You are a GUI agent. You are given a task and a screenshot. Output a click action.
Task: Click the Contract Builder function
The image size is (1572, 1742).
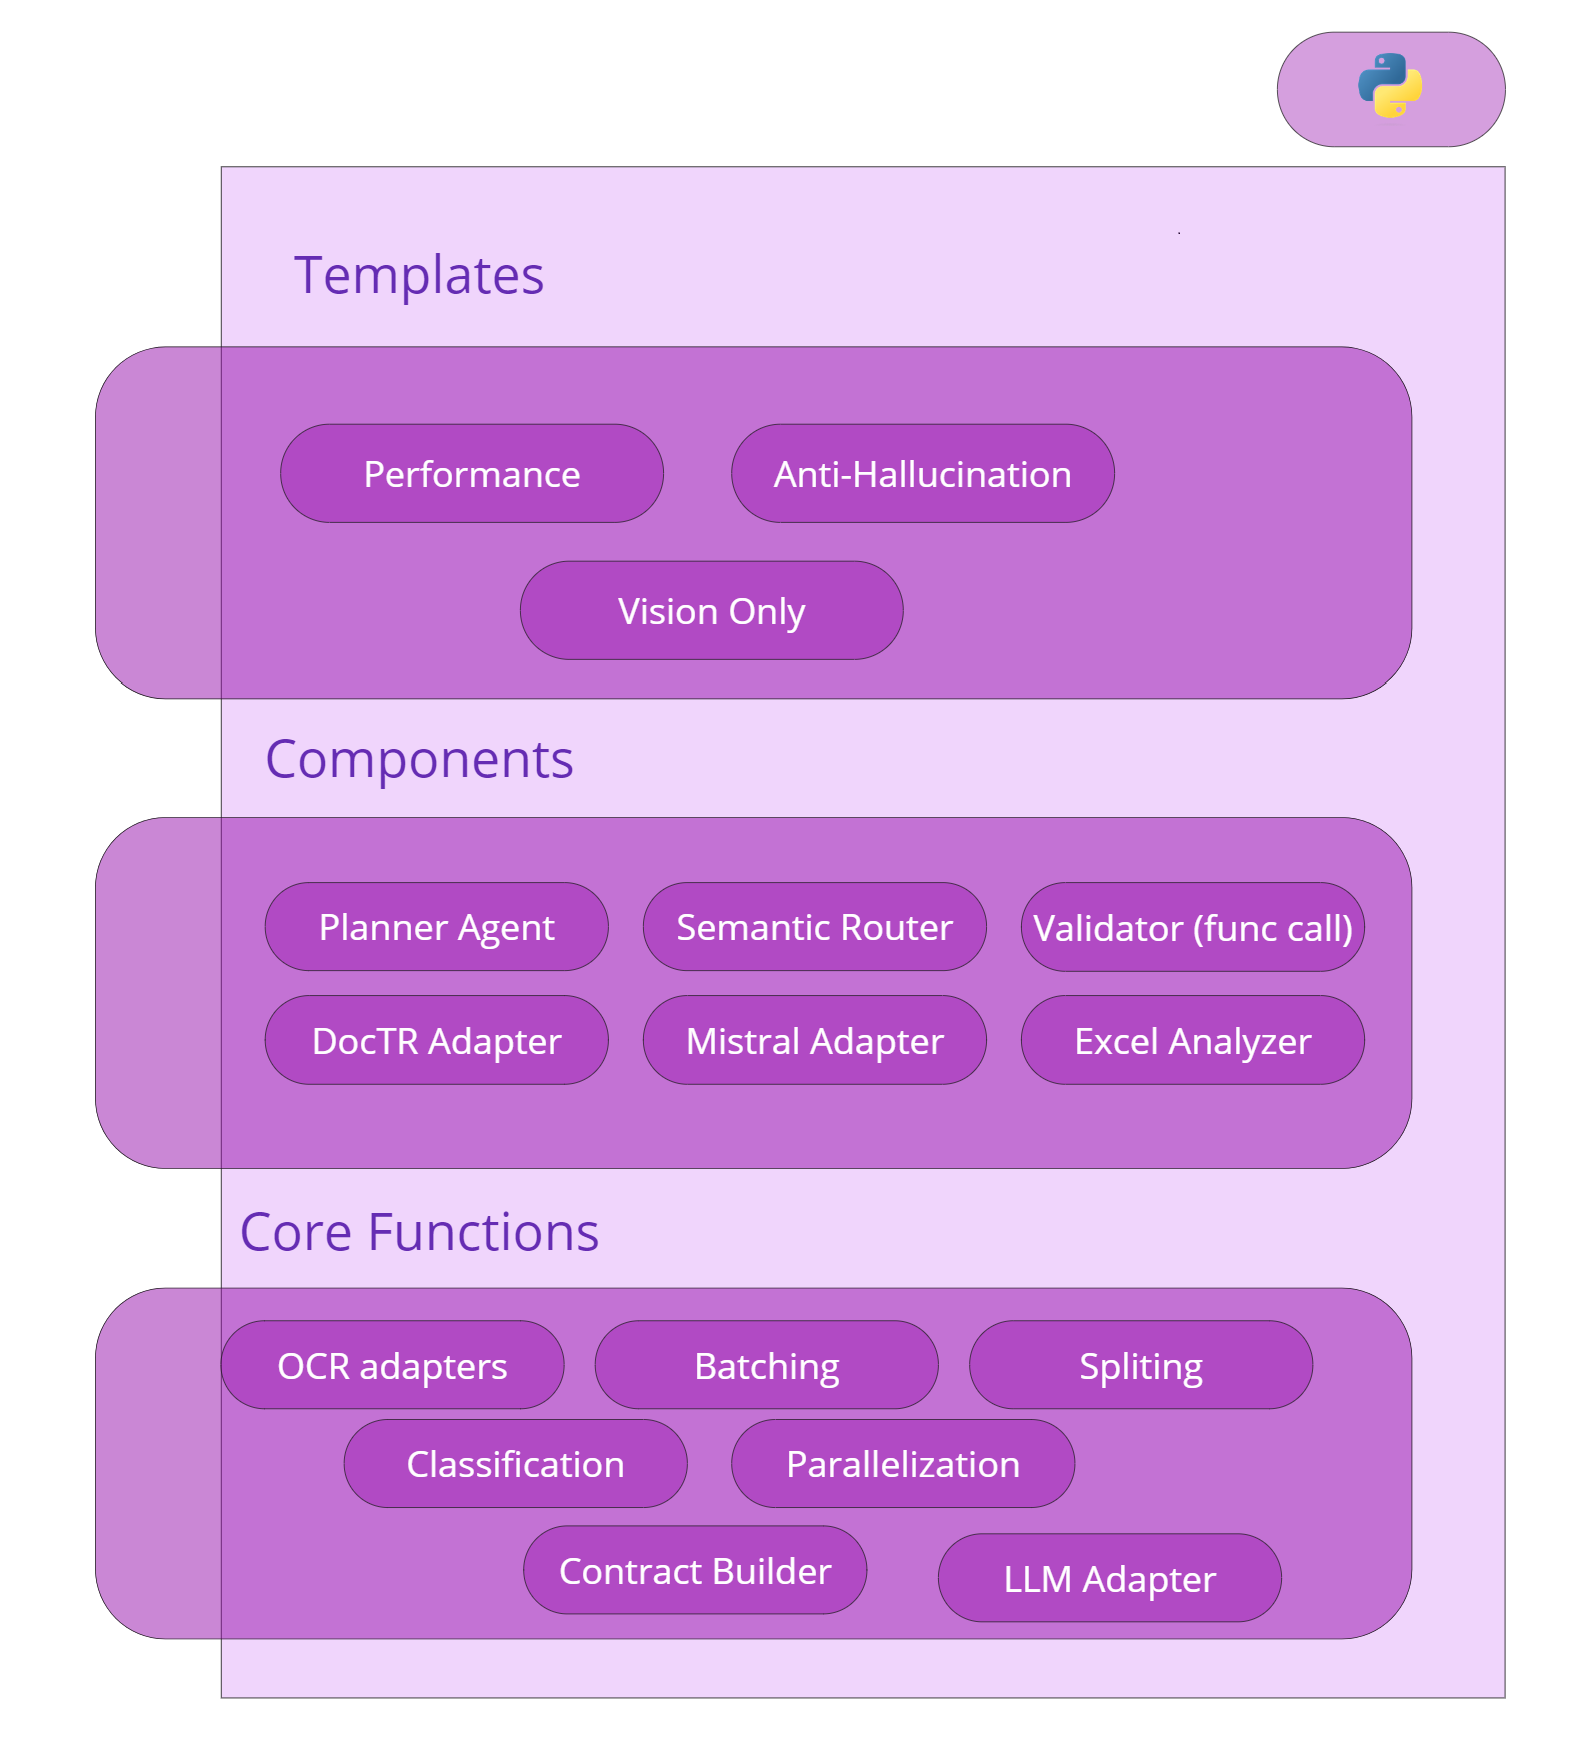pos(696,1570)
